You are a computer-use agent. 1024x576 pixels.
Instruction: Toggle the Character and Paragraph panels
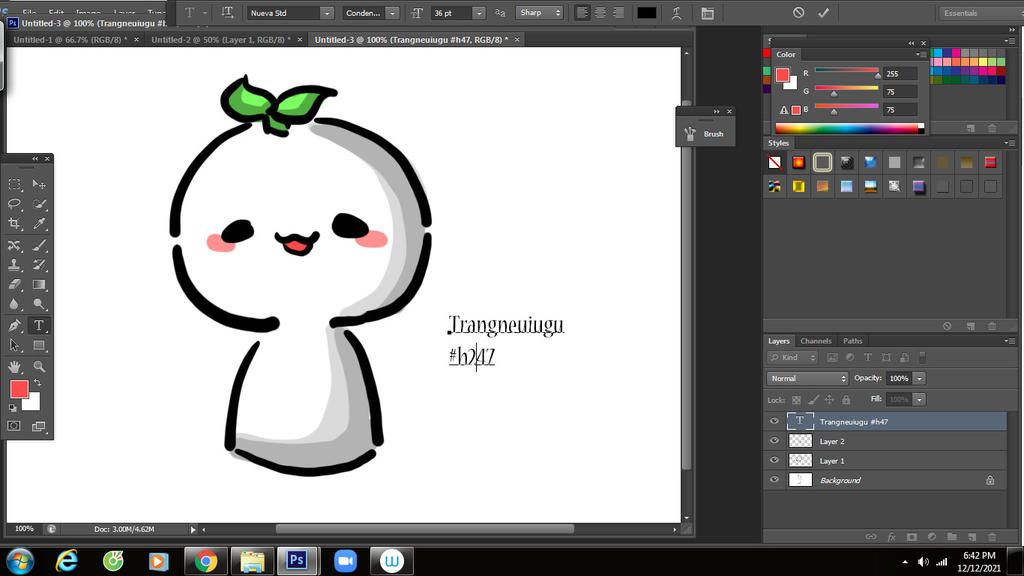[x=707, y=13]
